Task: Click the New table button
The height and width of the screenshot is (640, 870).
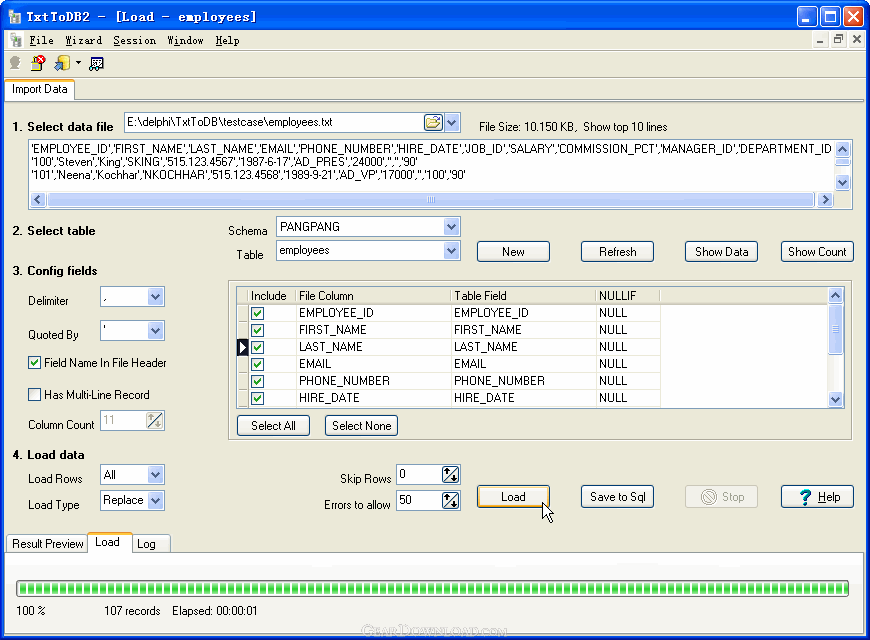Action: [x=513, y=251]
